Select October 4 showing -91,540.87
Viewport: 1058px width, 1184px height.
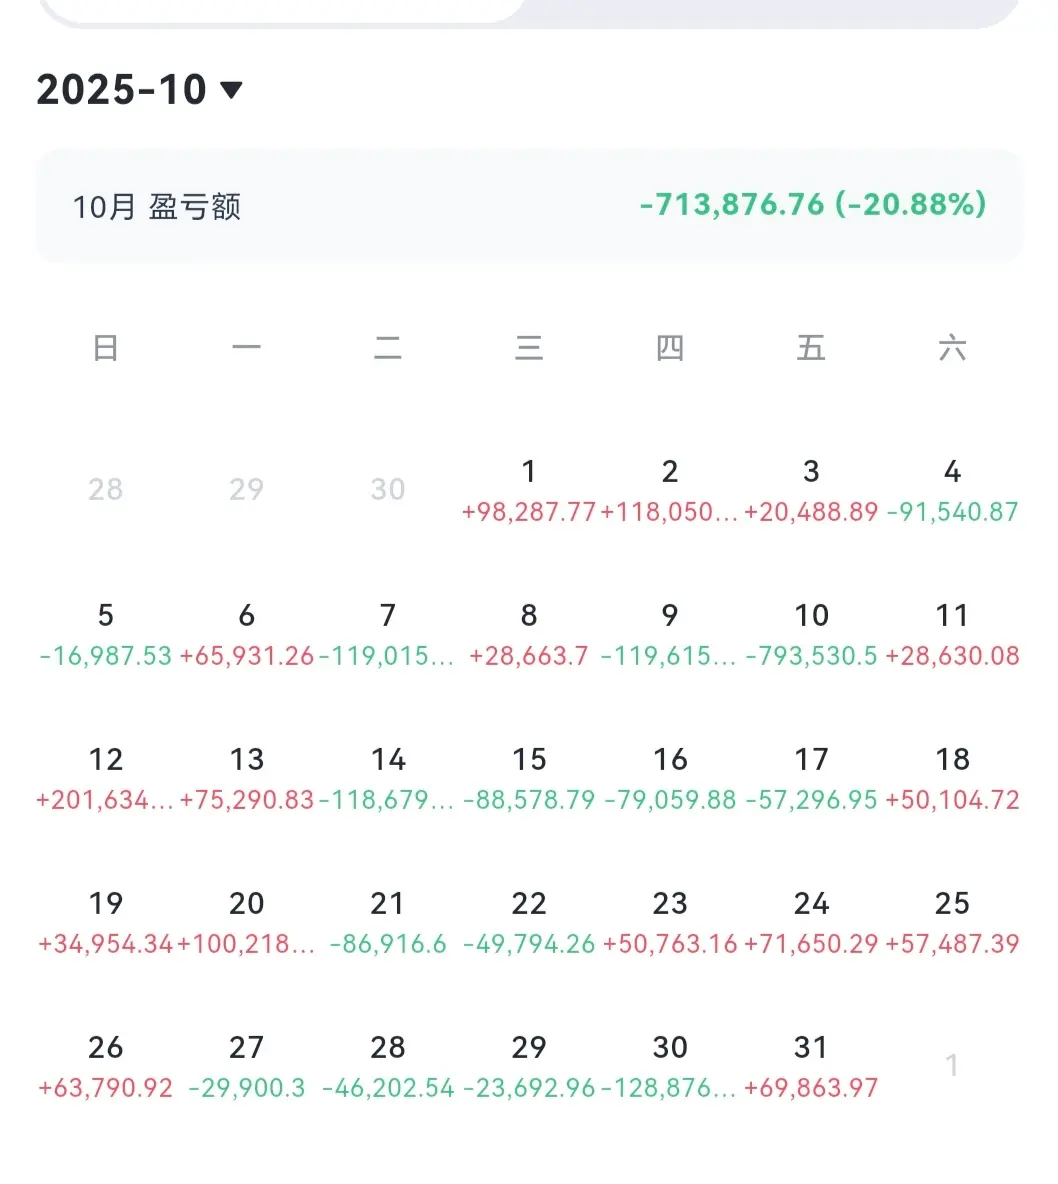click(952, 489)
